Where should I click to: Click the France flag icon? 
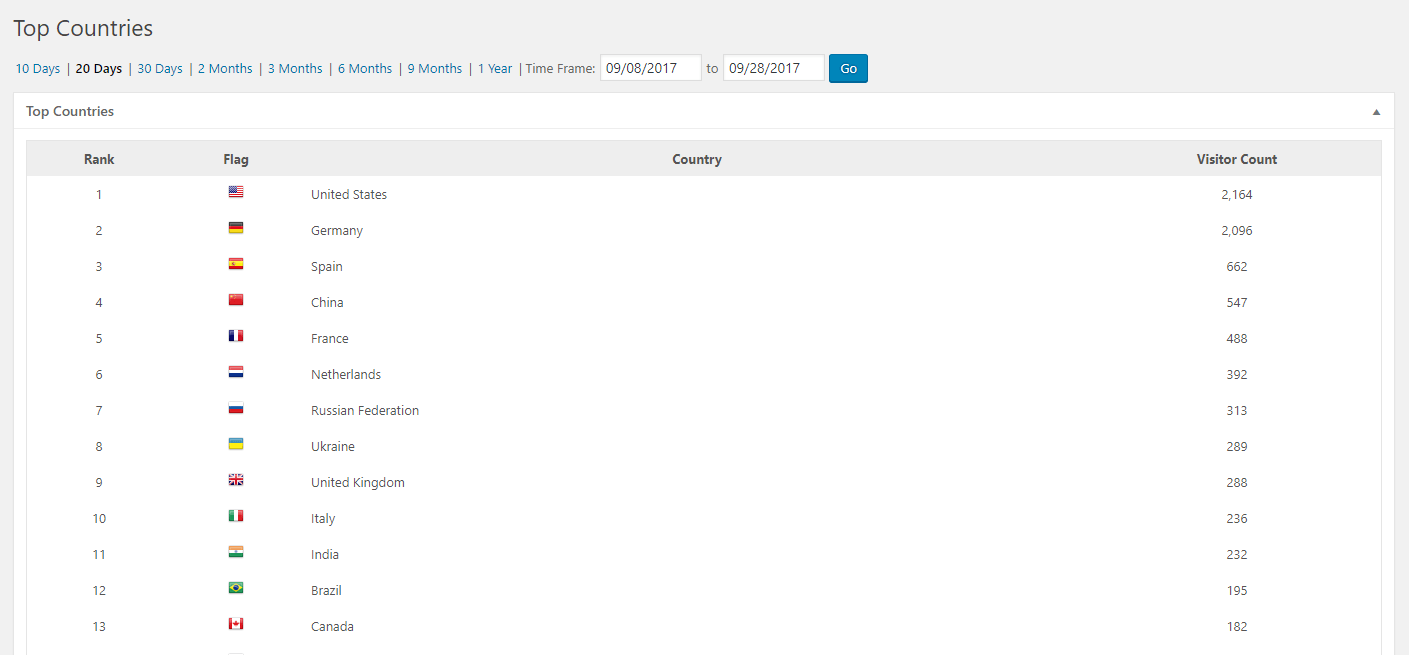pos(236,336)
